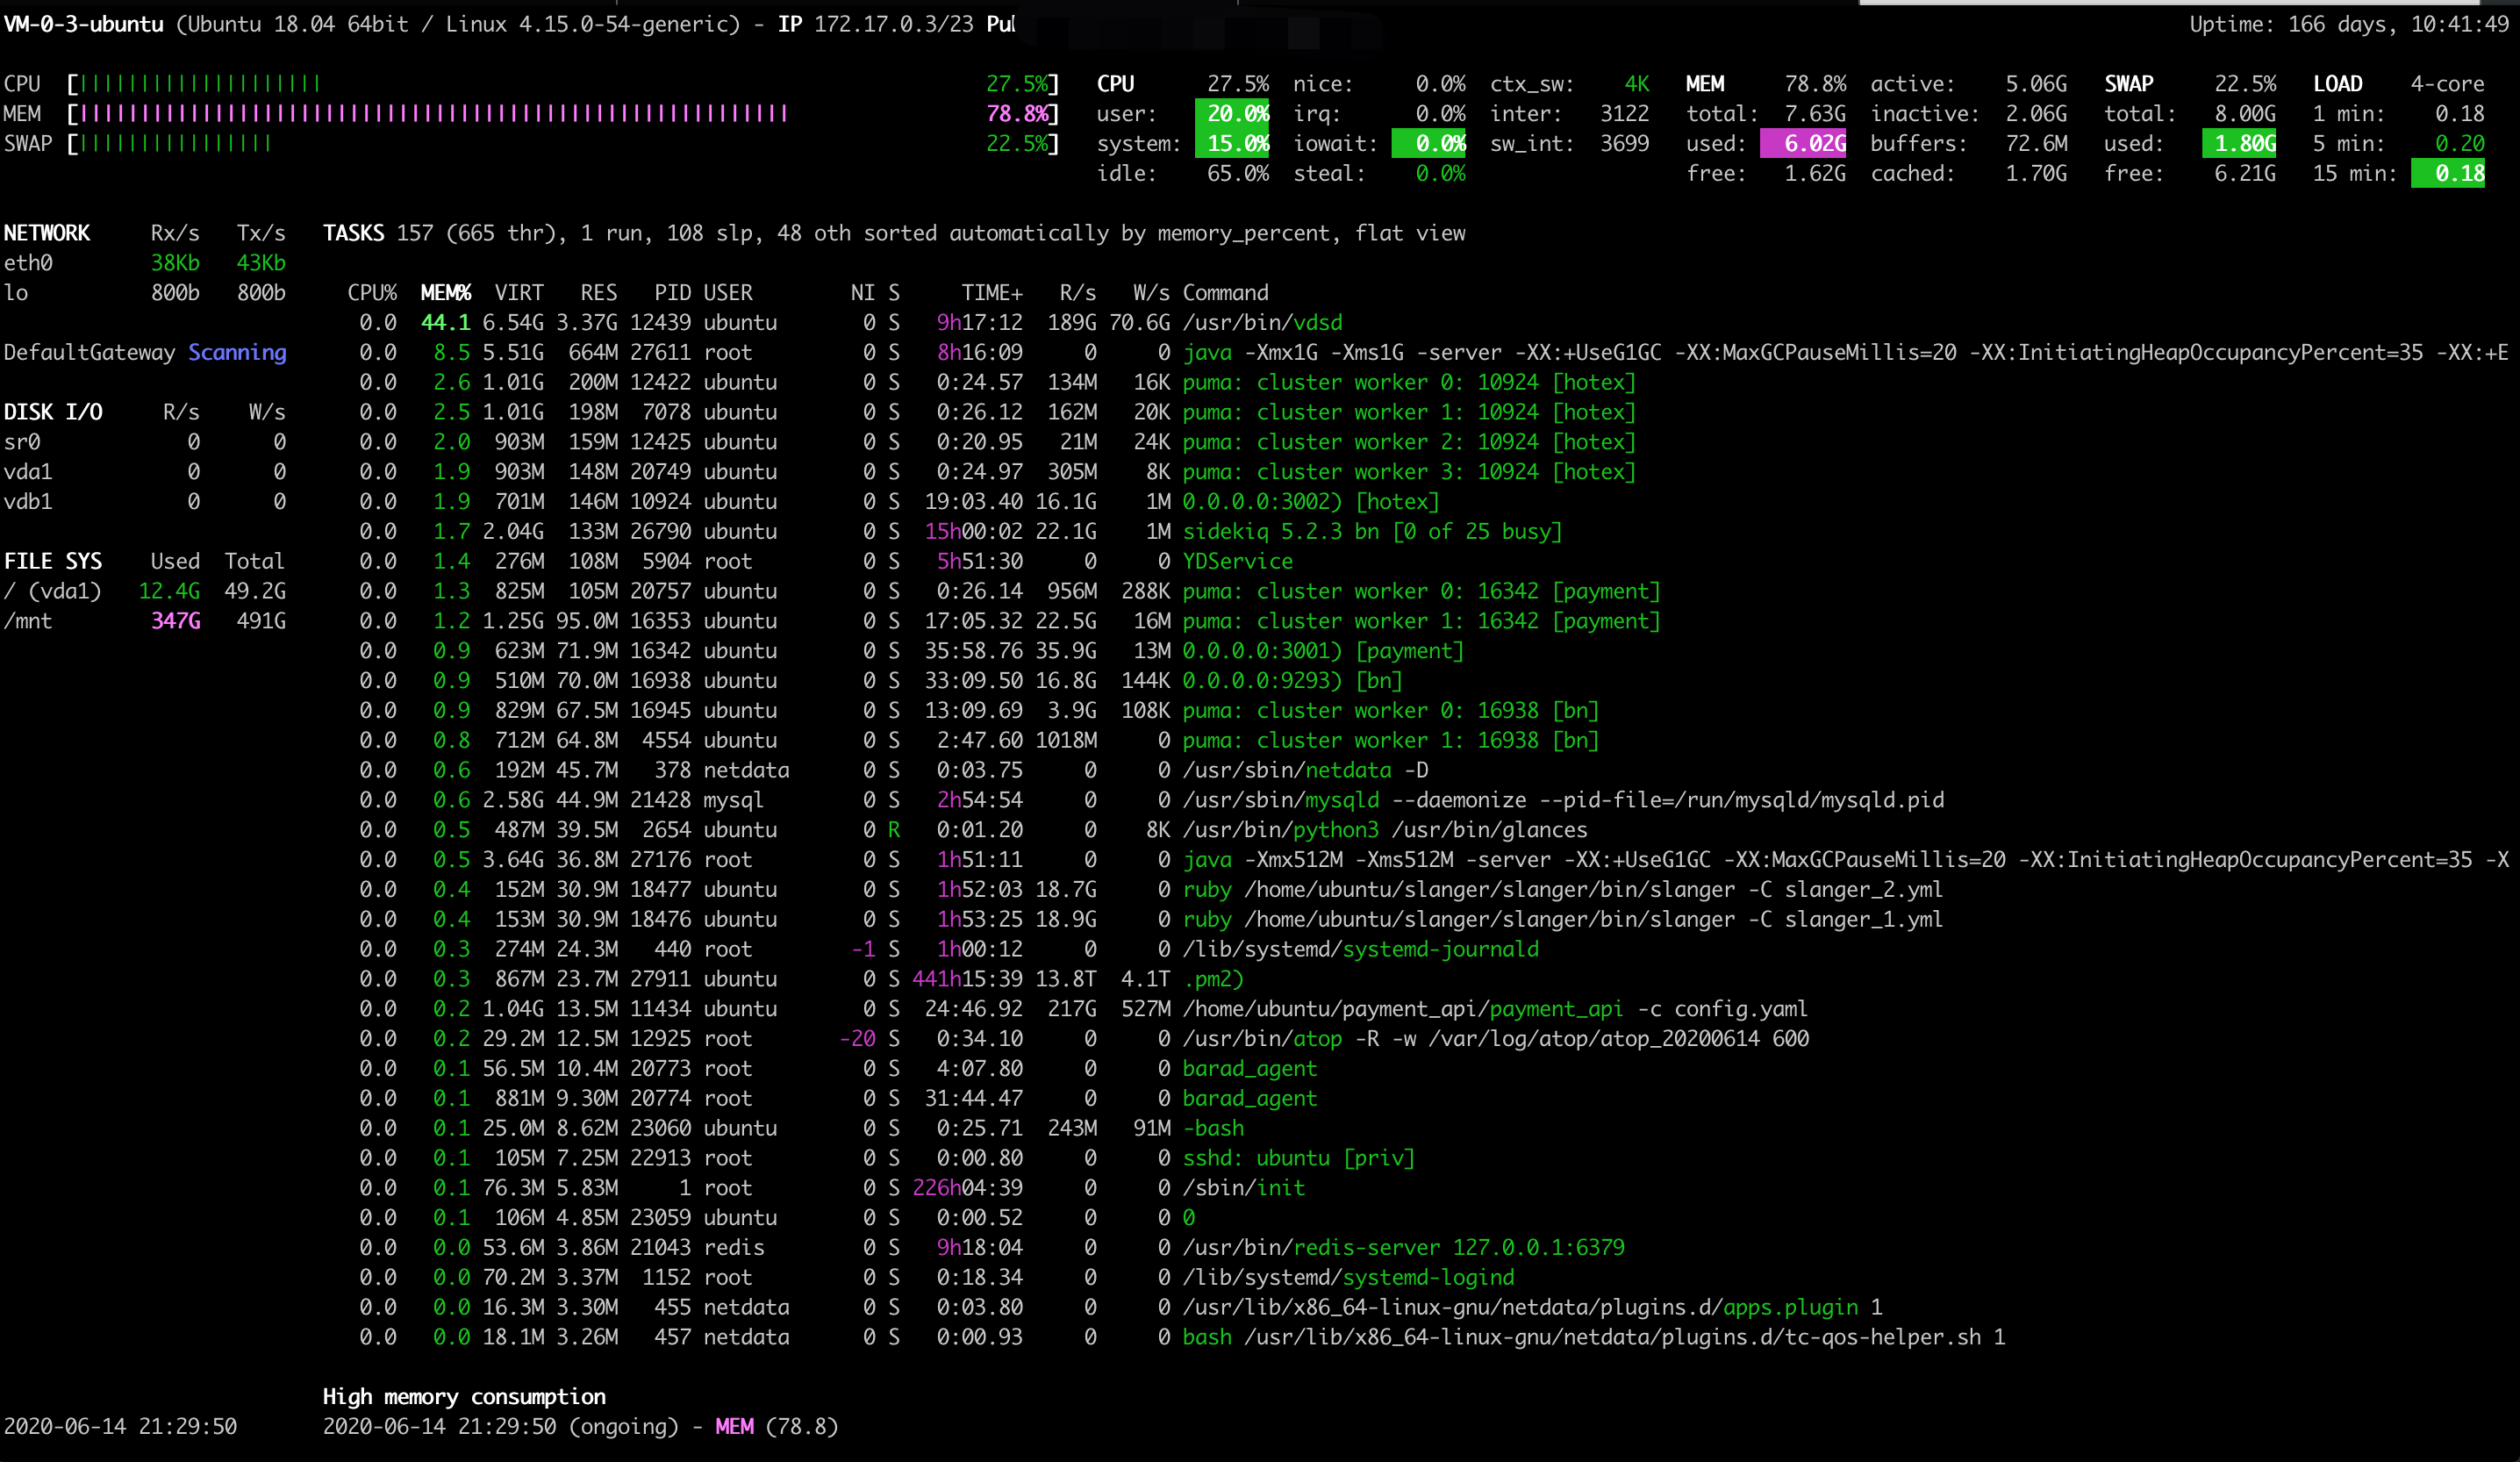Viewport: 2520px width, 1462px height.
Task: Select the python3 glances process row
Action: pos(973,830)
